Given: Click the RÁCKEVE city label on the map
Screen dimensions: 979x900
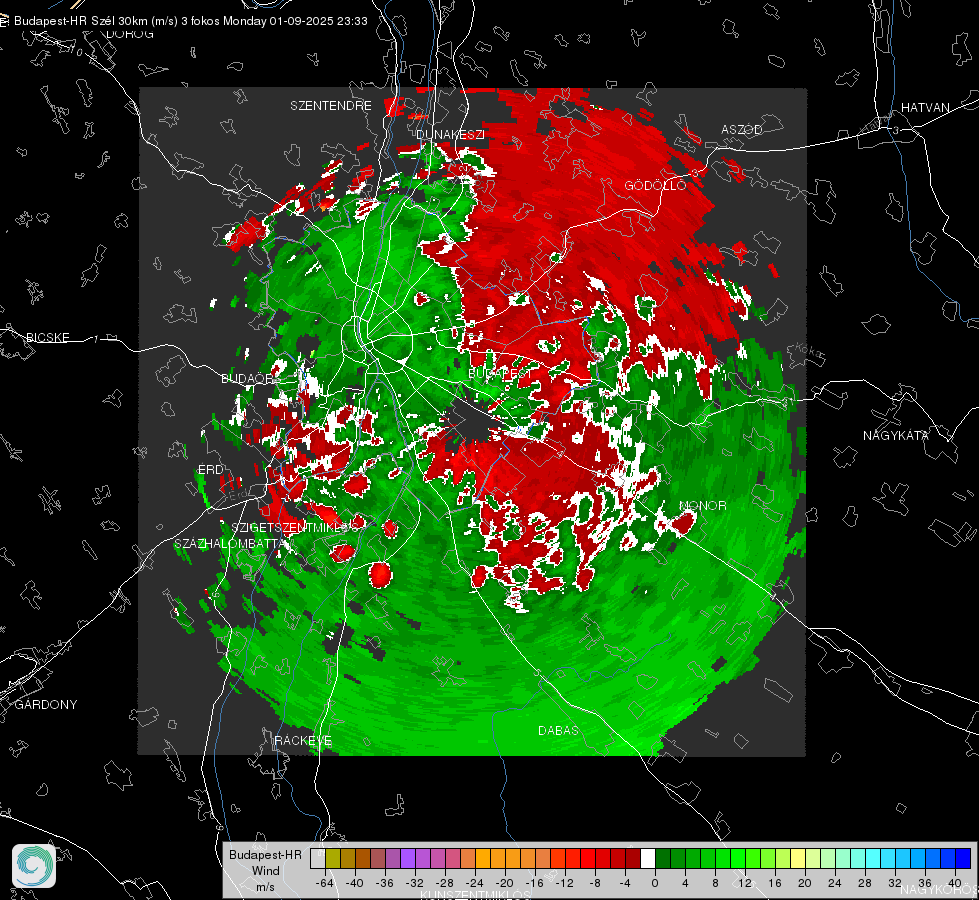Looking at the screenshot, I should (x=303, y=741).
